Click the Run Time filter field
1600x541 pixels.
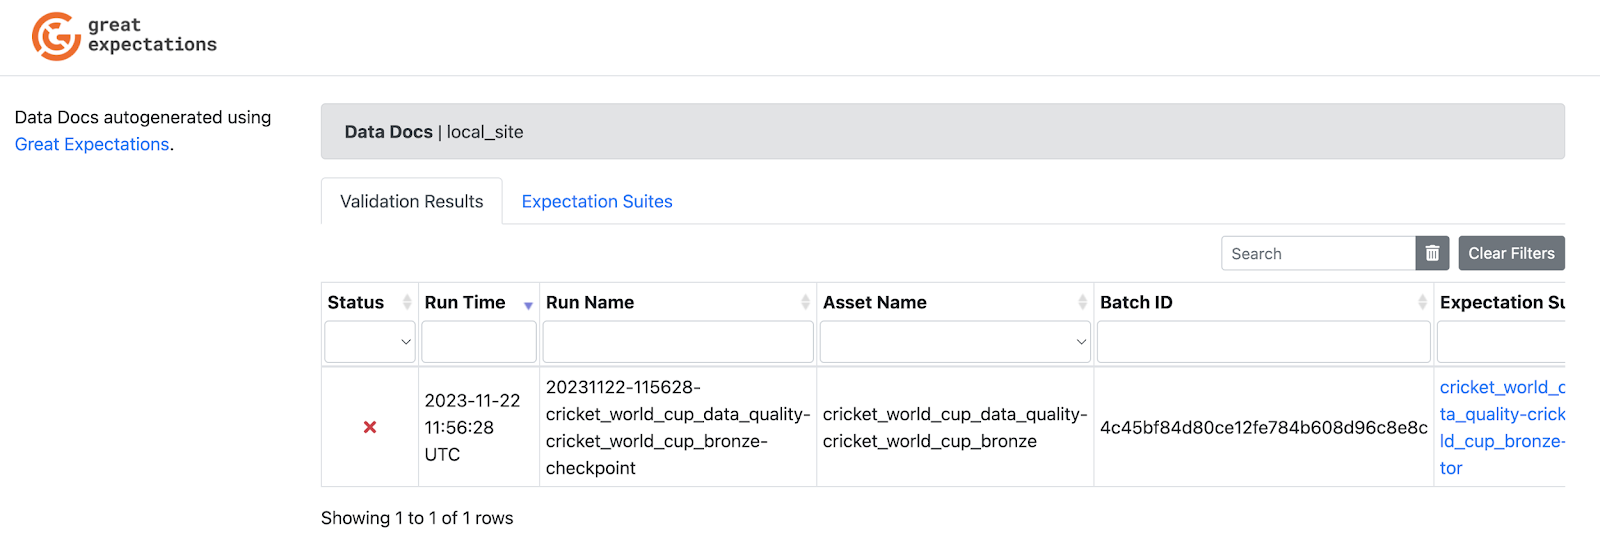[x=479, y=342]
